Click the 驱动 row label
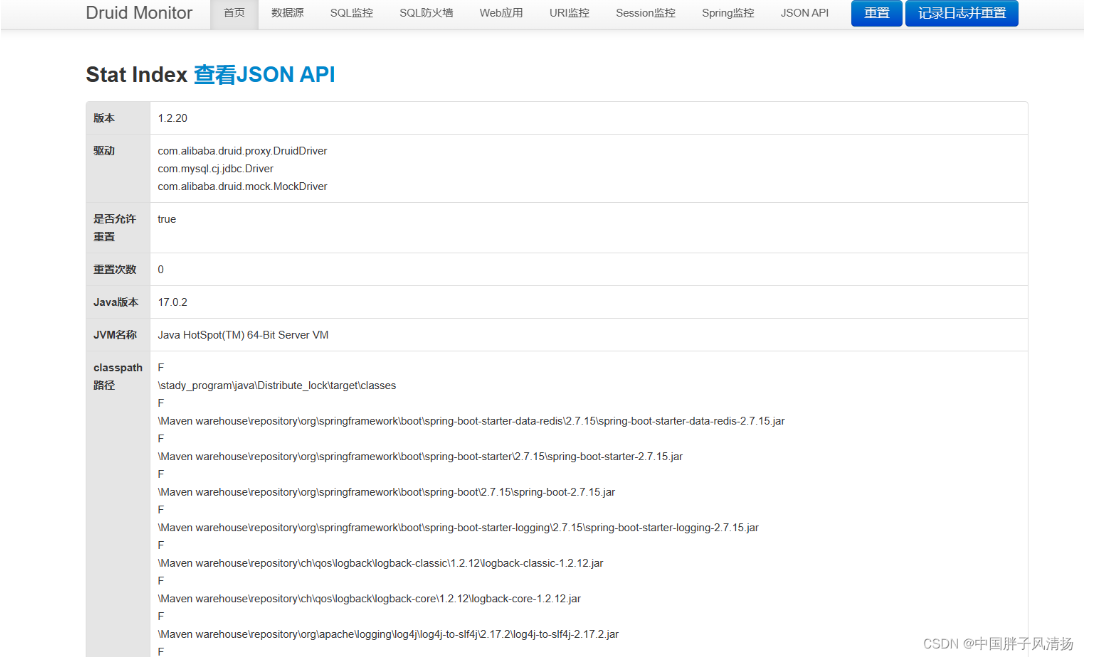Image resolution: width=1096 pixels, height=667 pixels. tap(104, 151)
